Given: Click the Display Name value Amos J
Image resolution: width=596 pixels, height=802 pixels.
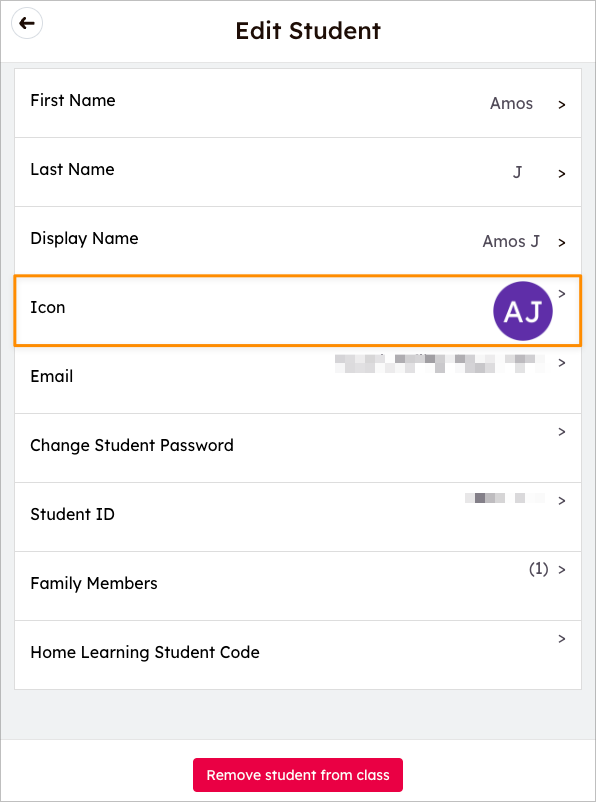Looking at the screenshot, I should 510,241.
